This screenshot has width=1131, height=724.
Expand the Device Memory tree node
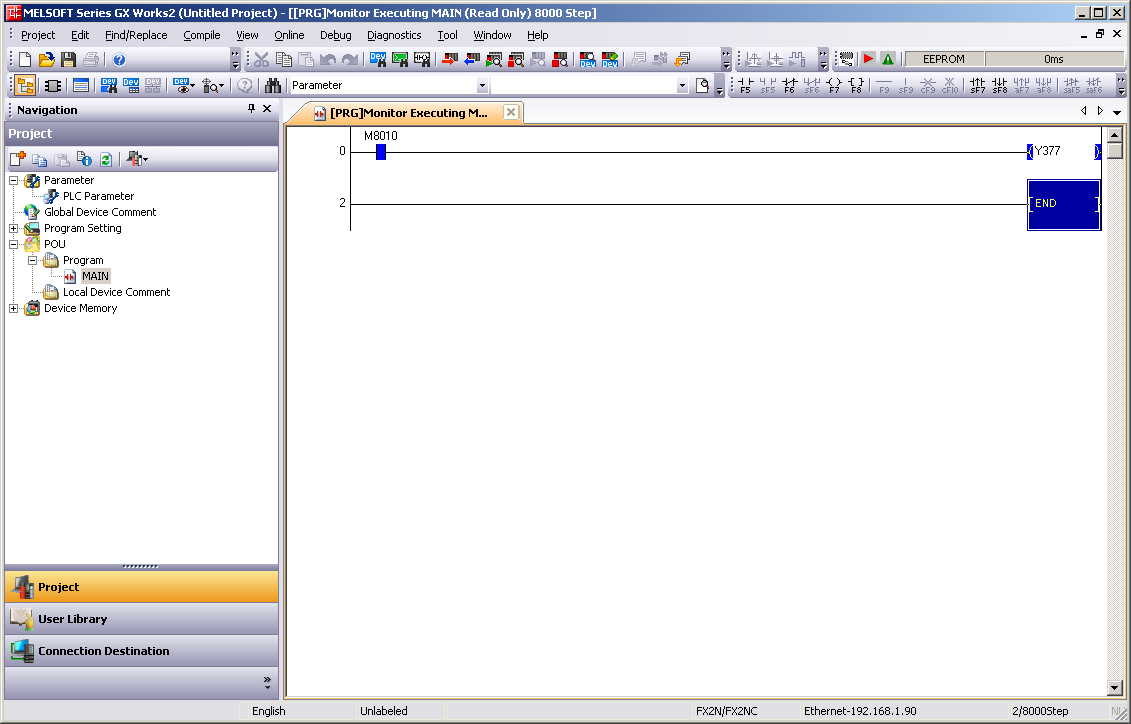point(14,308)
